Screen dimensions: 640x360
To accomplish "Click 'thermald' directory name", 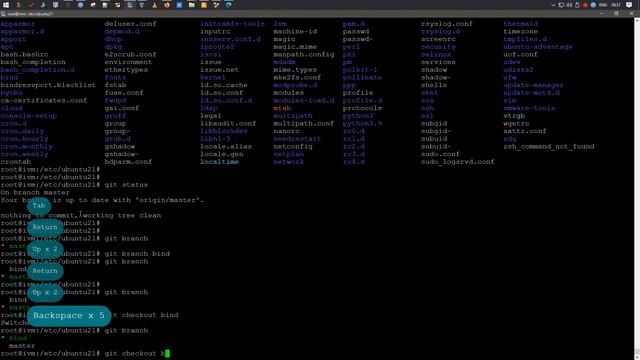I will 520,24.
